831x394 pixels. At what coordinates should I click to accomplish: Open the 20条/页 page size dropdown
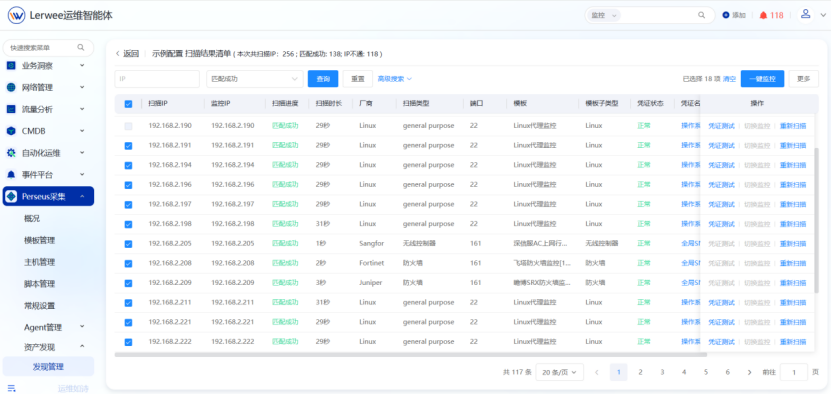(x=559, y=372)
